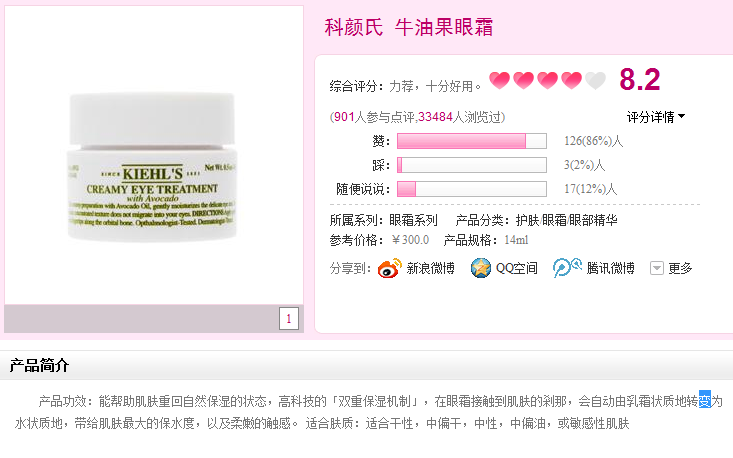Screen dimensions: 733x458
Task: Click the first pink heart rating
Action: click(499, 80)
